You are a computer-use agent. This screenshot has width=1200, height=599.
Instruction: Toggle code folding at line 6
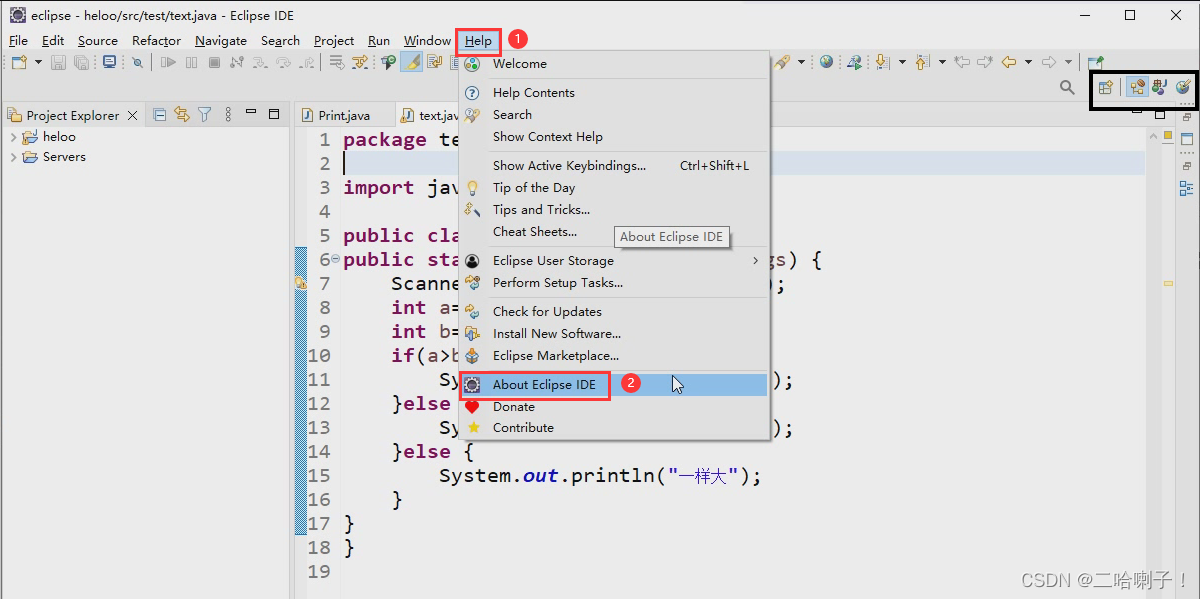336,259
